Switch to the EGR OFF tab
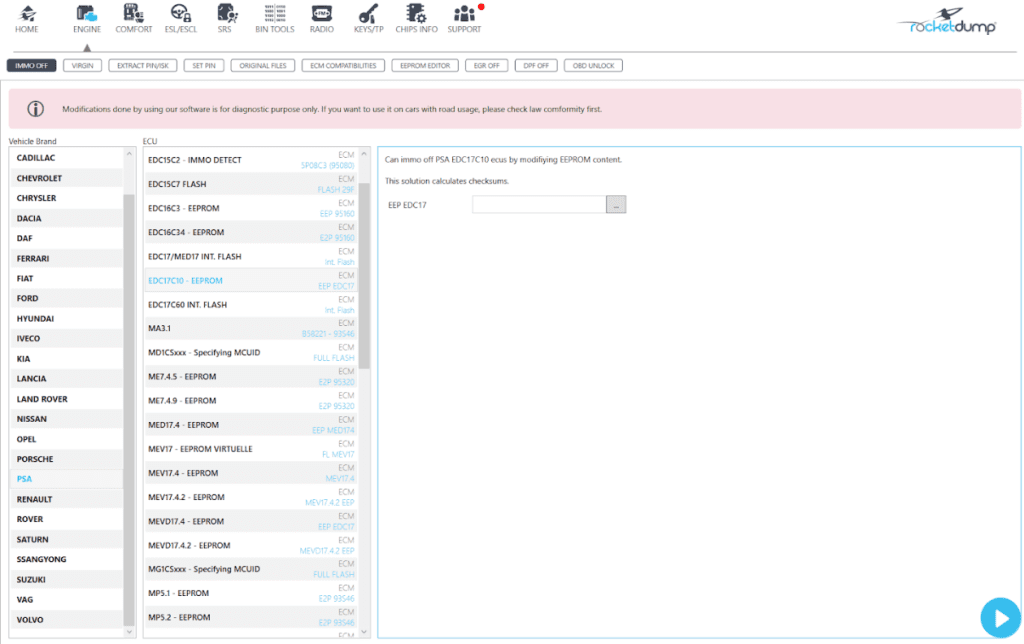Screen dimensions: 1024x644 (487, 65)
